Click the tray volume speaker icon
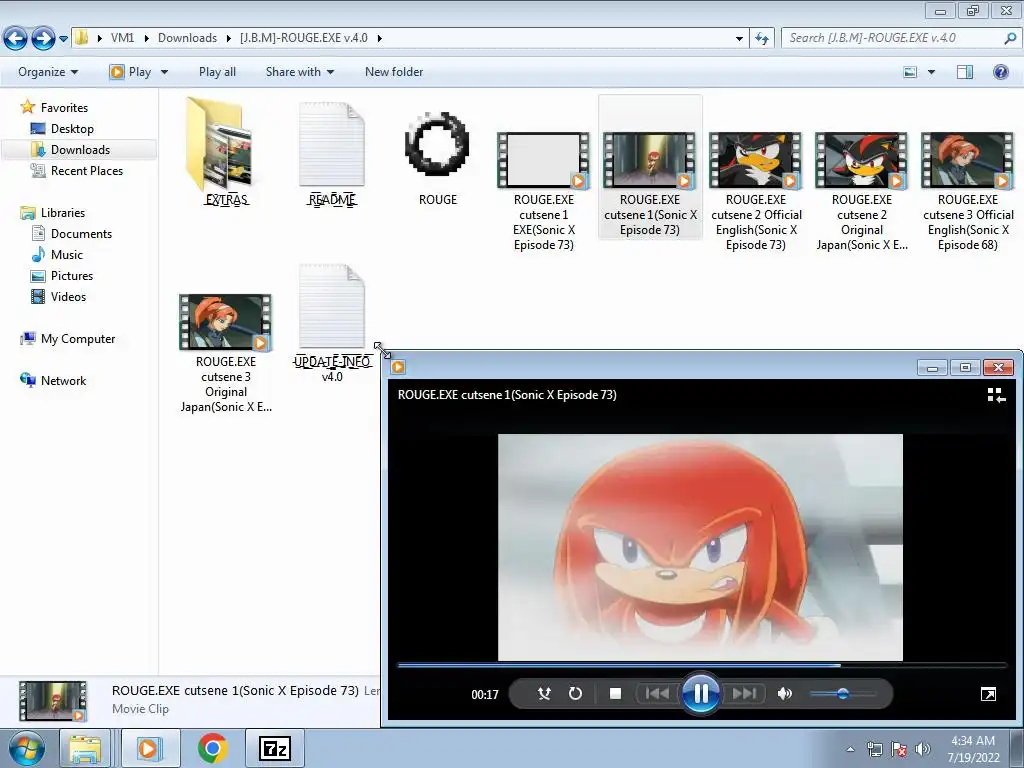The width and height of the screenshot is (1024, 768). tap(922, 749)
